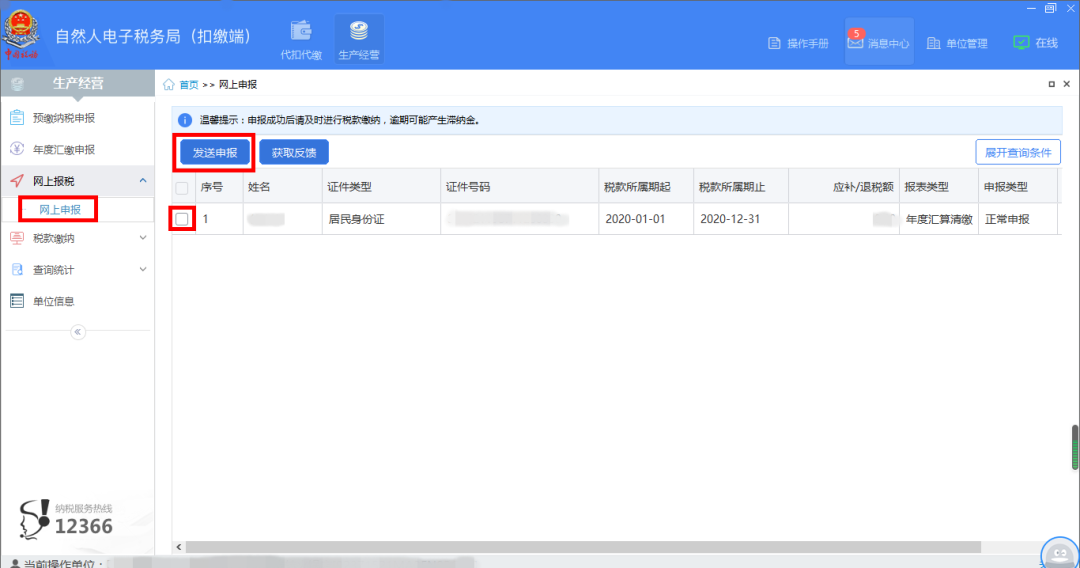The width and height of the screenshot is (1080, 568).
Task: Check the row 1 checkbox
Action: point(182,219)
